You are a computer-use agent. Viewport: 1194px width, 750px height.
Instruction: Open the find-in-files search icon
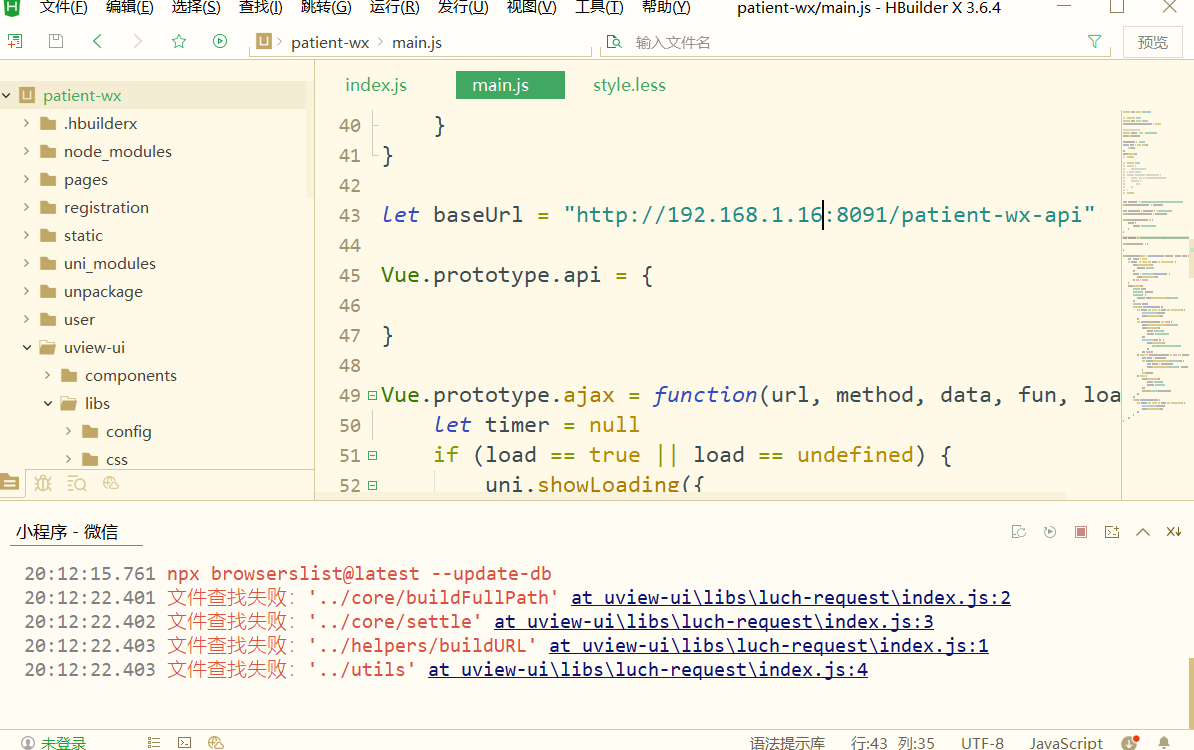pos(77,483)
